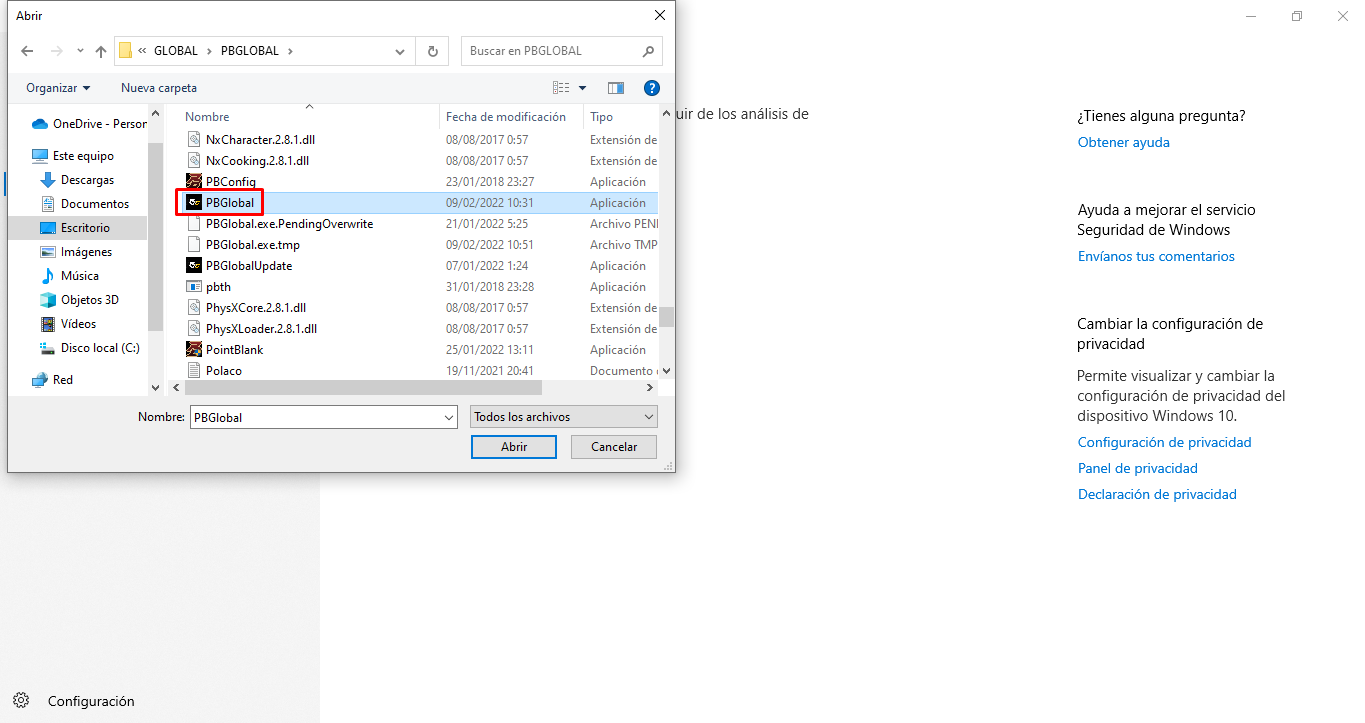Select NxCooking.2.8.1.dll file
Image resolution: width=1365 pixels, height=723 pixels.
pyautogui.click(x=257, y=161)
